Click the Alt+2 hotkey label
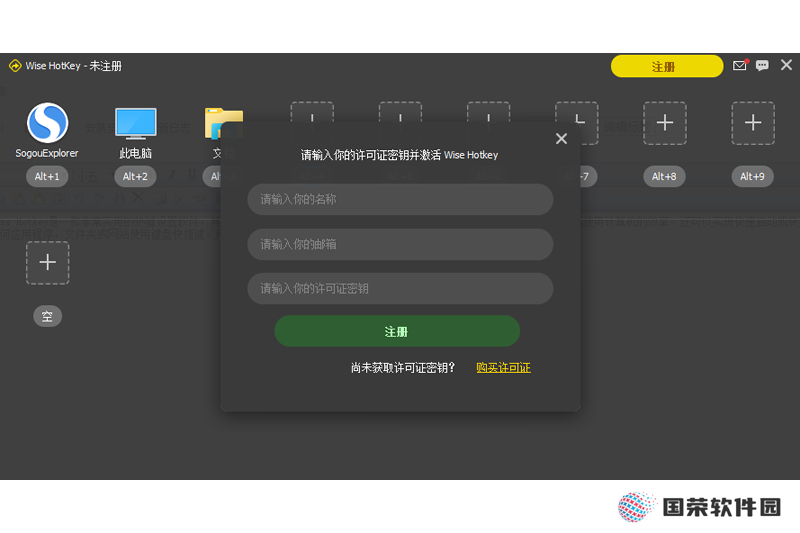800x533 pixels. 135,176
